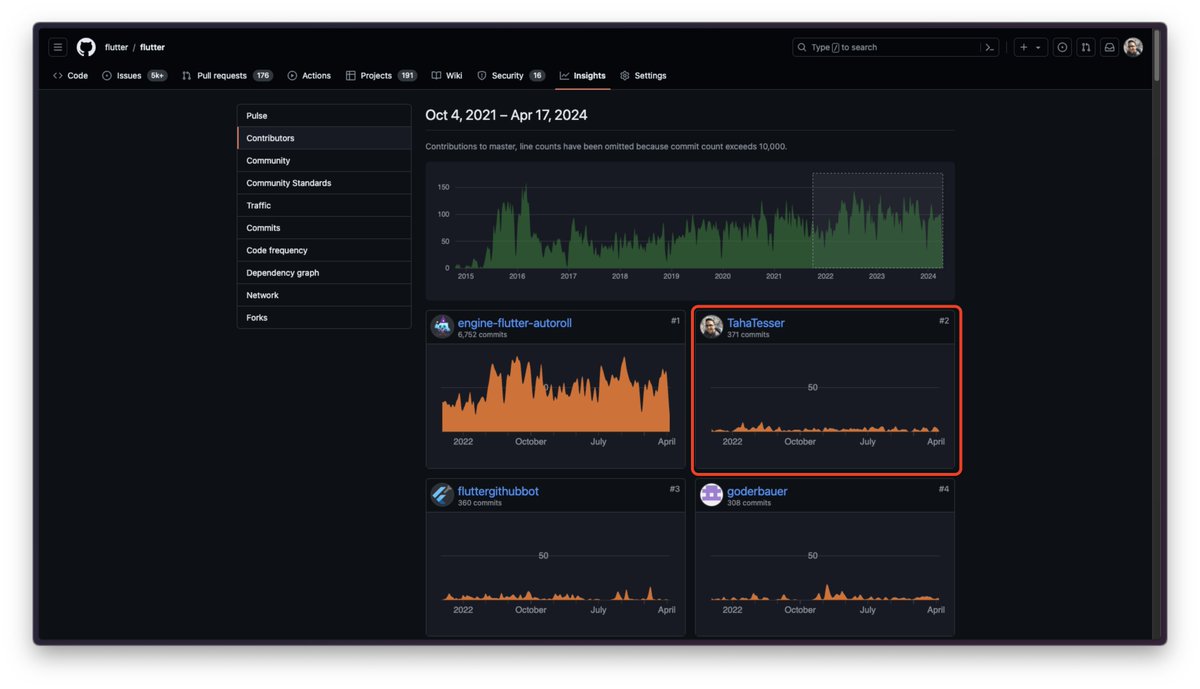Open the user profile avatar menu
This screenshot has height=689, width=1200.
pyautogui.click(x=1133, y=47)
